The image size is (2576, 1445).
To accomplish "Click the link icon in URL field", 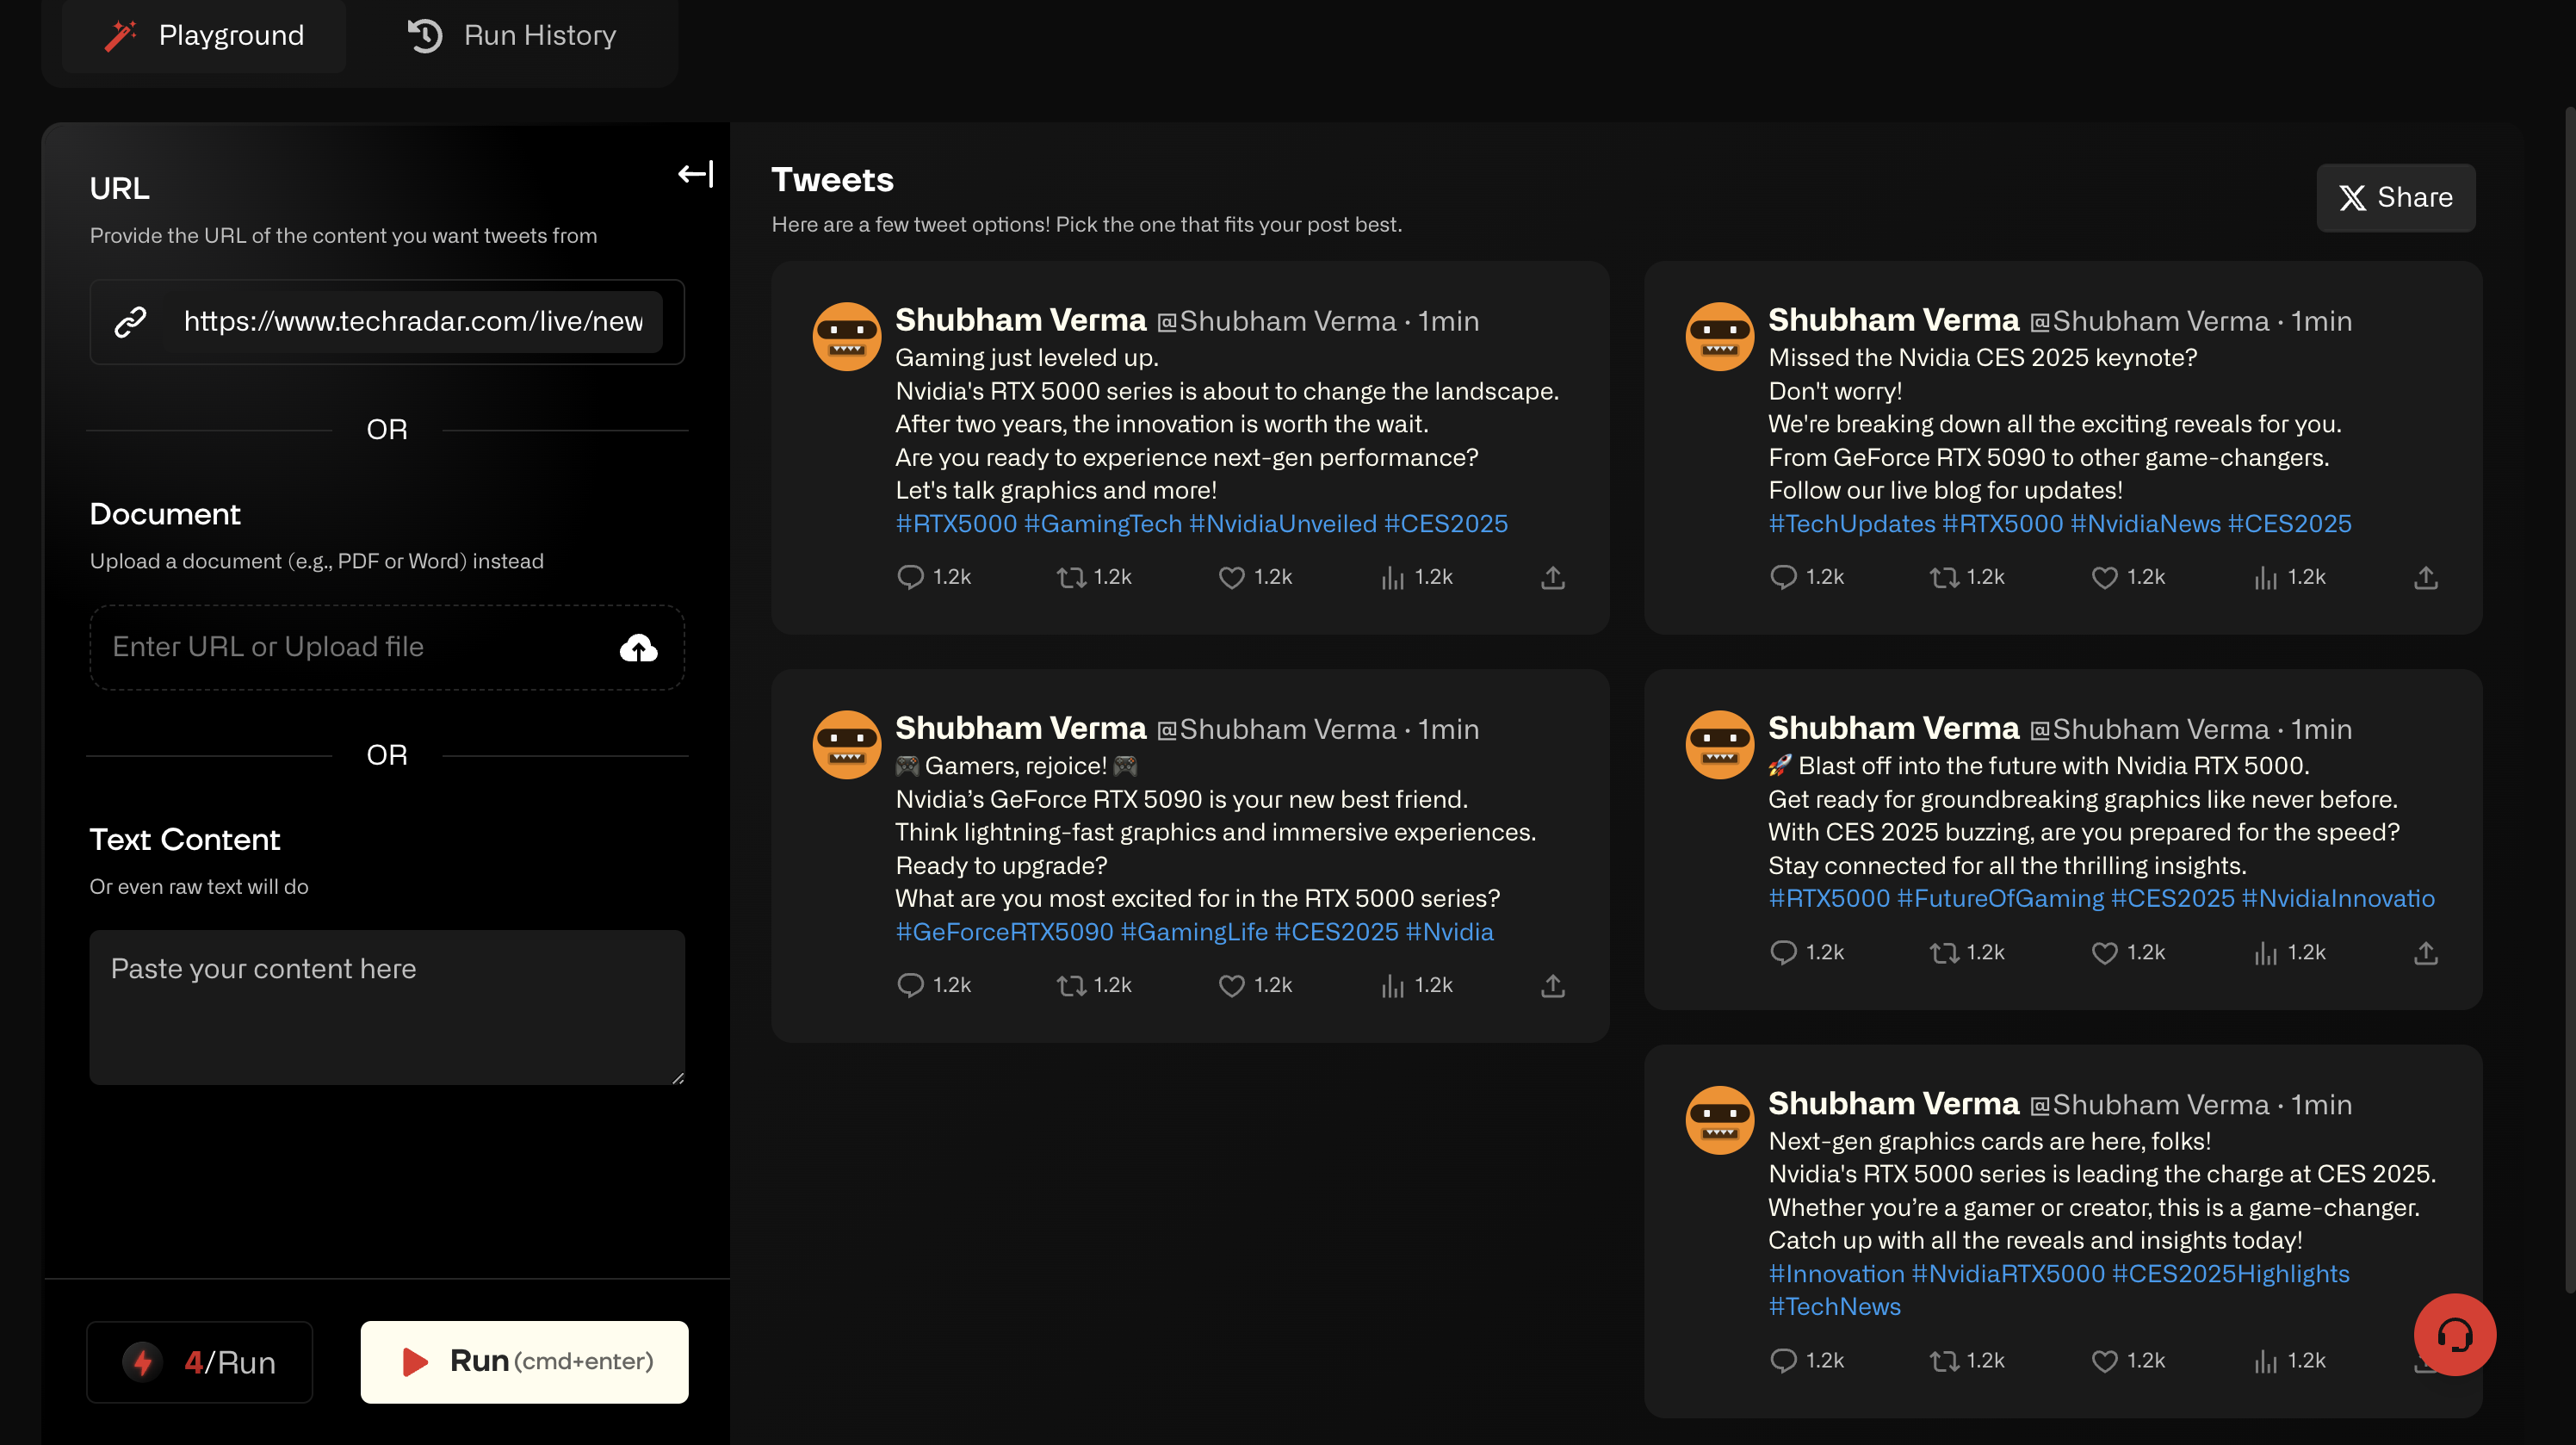I will [131, 321].
